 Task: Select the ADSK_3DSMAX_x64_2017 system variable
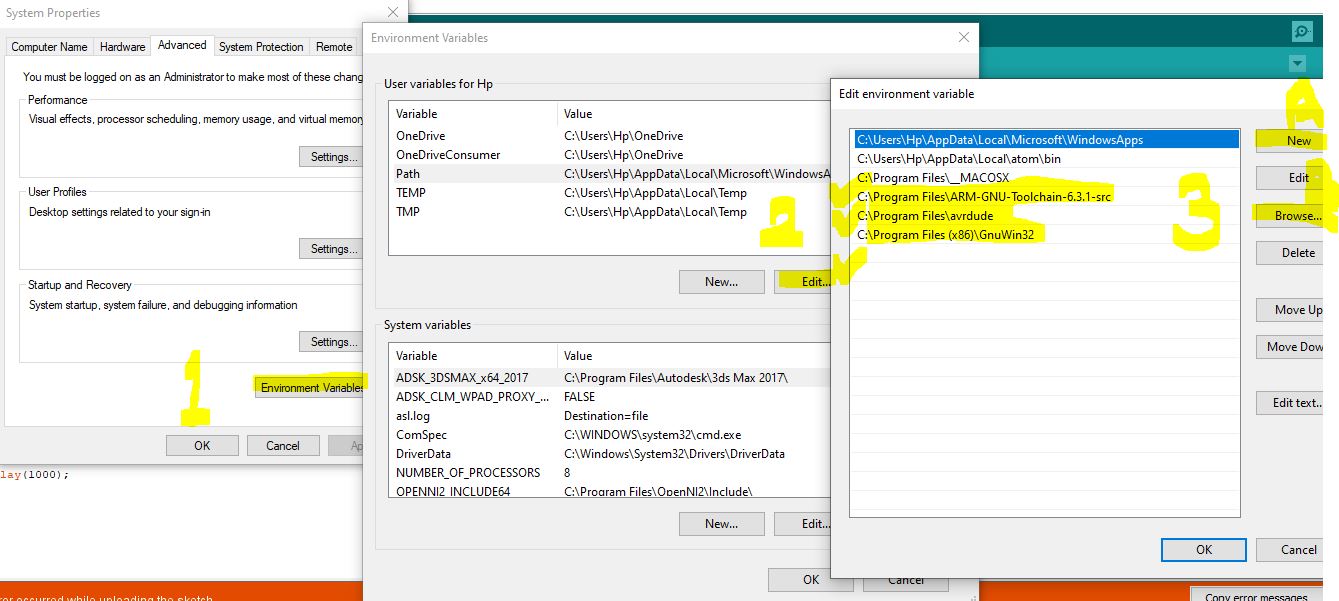[x=610, y=378]
